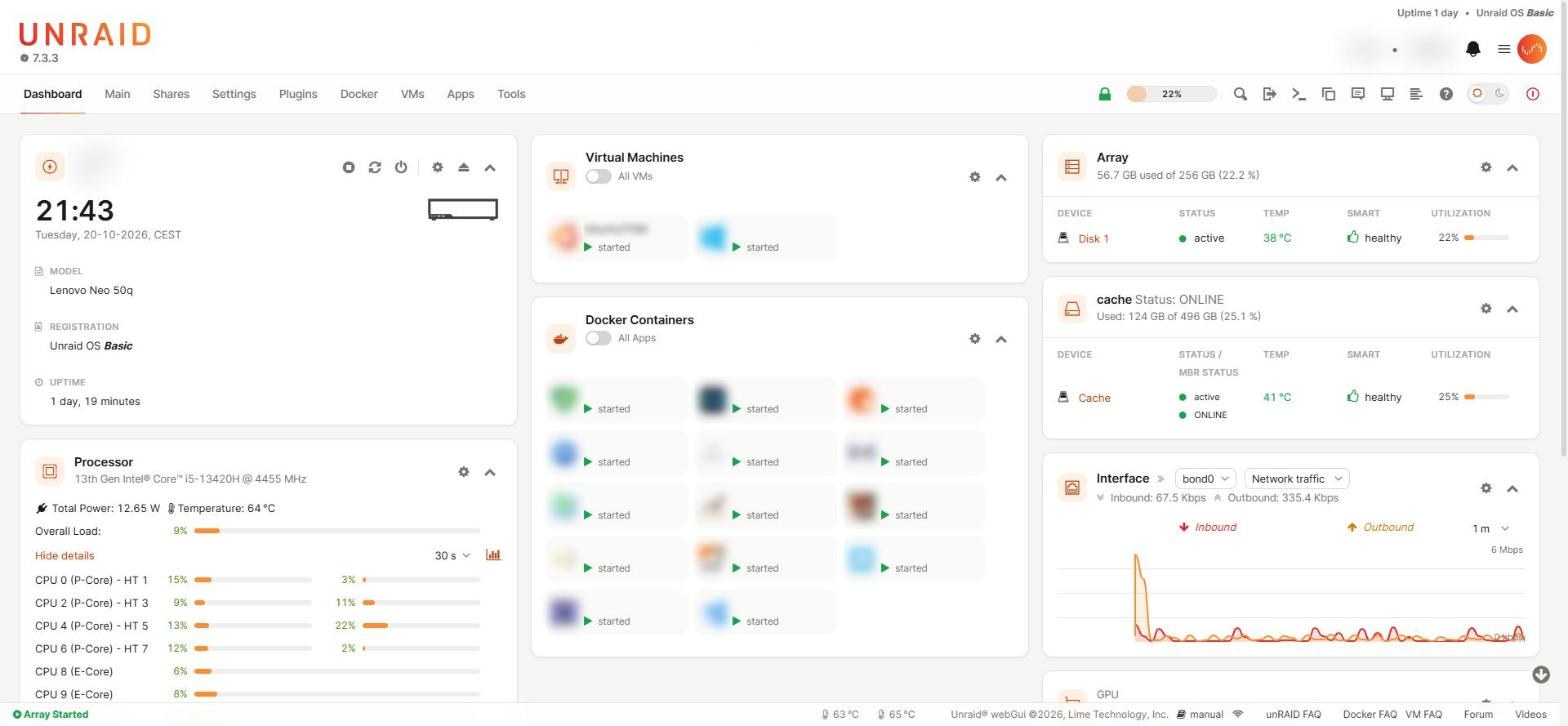Toggle the All Apps switch
Image resolution: width=1568 pixels, height=726 pixels.
(598, 338)
